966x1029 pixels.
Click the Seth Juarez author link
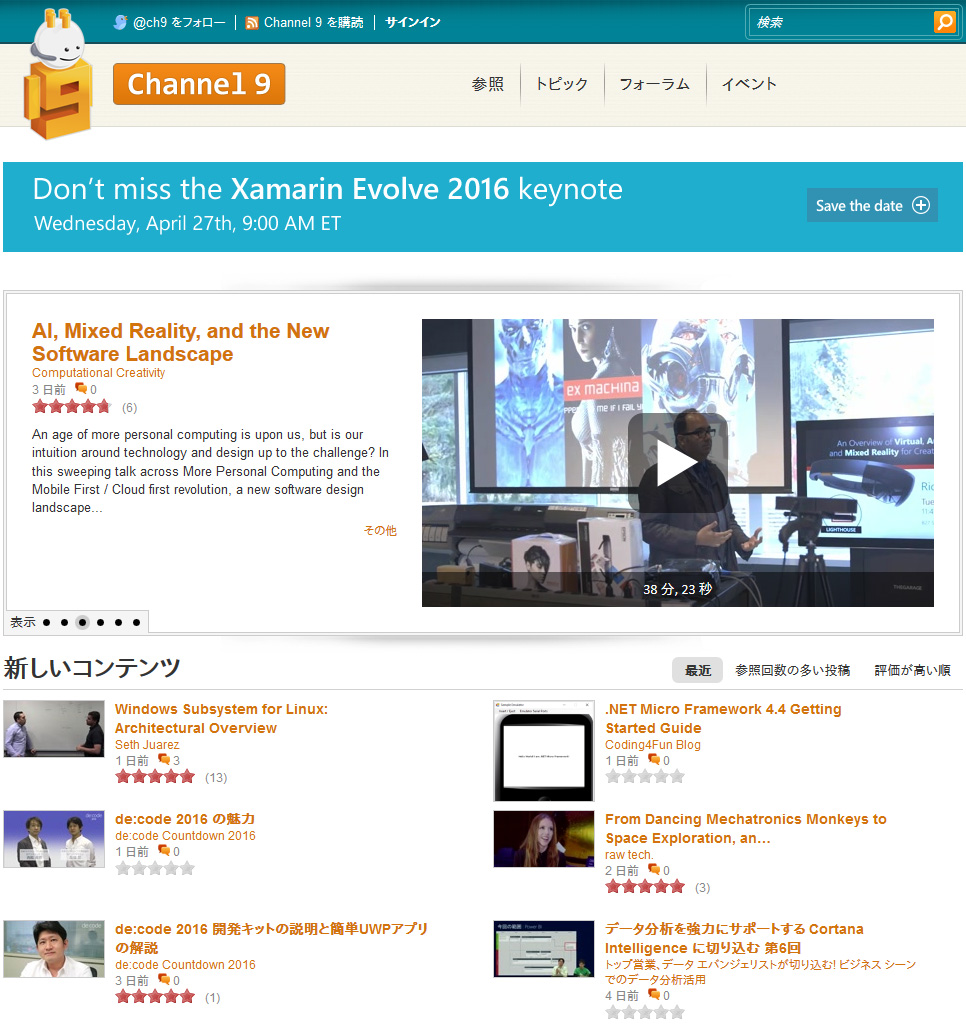coord(147,745)
